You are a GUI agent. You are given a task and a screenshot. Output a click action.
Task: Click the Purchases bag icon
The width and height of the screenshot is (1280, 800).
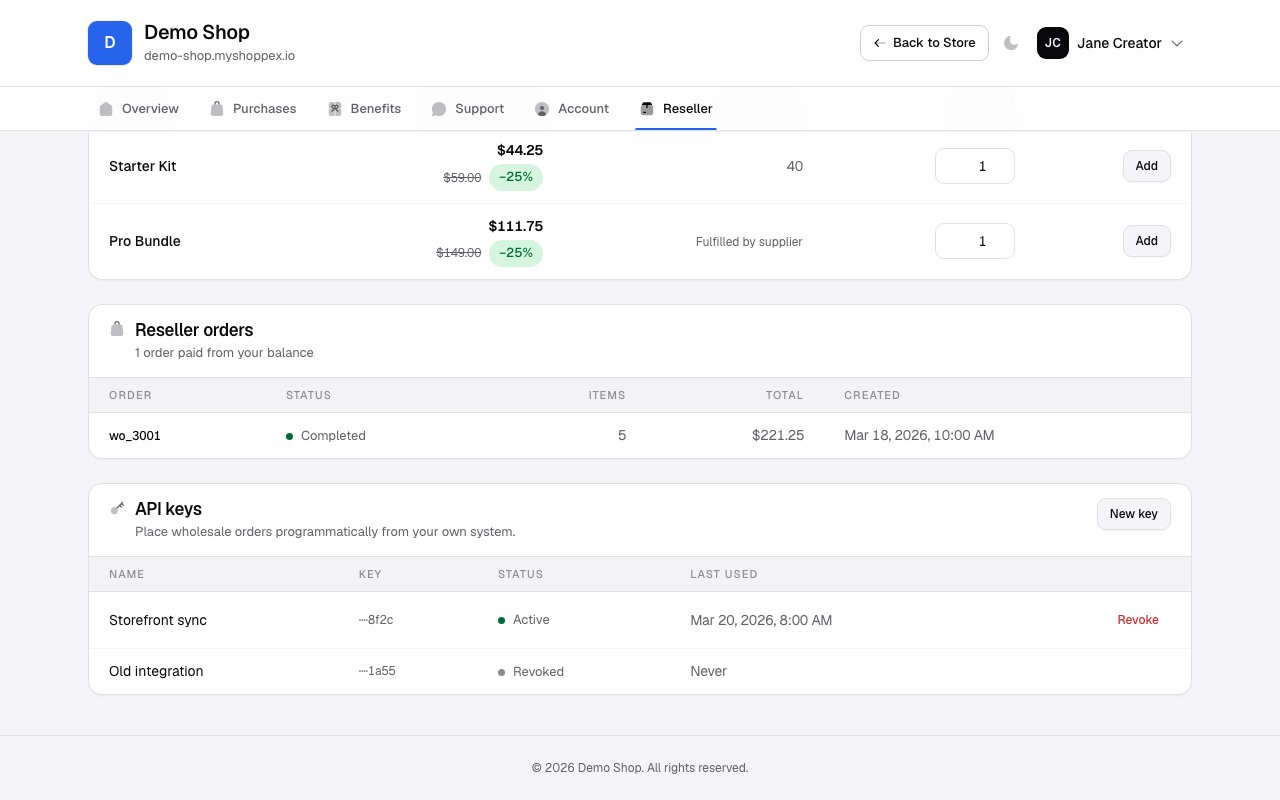pyautogui.click(x=217, y=109)
